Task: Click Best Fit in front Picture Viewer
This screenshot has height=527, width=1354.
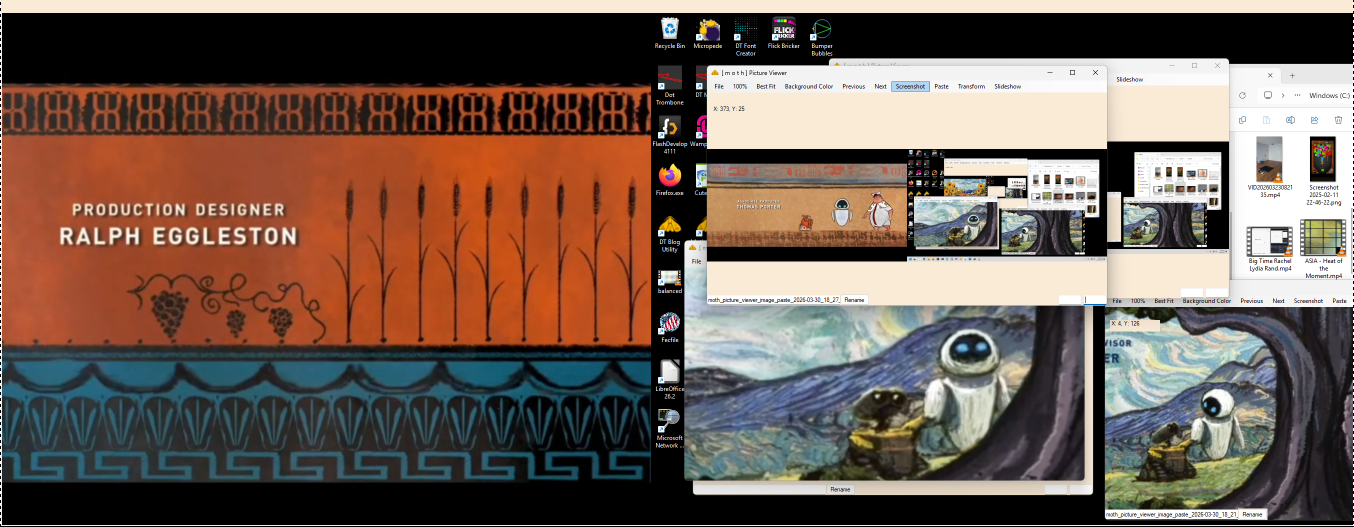Action: pyautogui.click(x=766, y=87)
